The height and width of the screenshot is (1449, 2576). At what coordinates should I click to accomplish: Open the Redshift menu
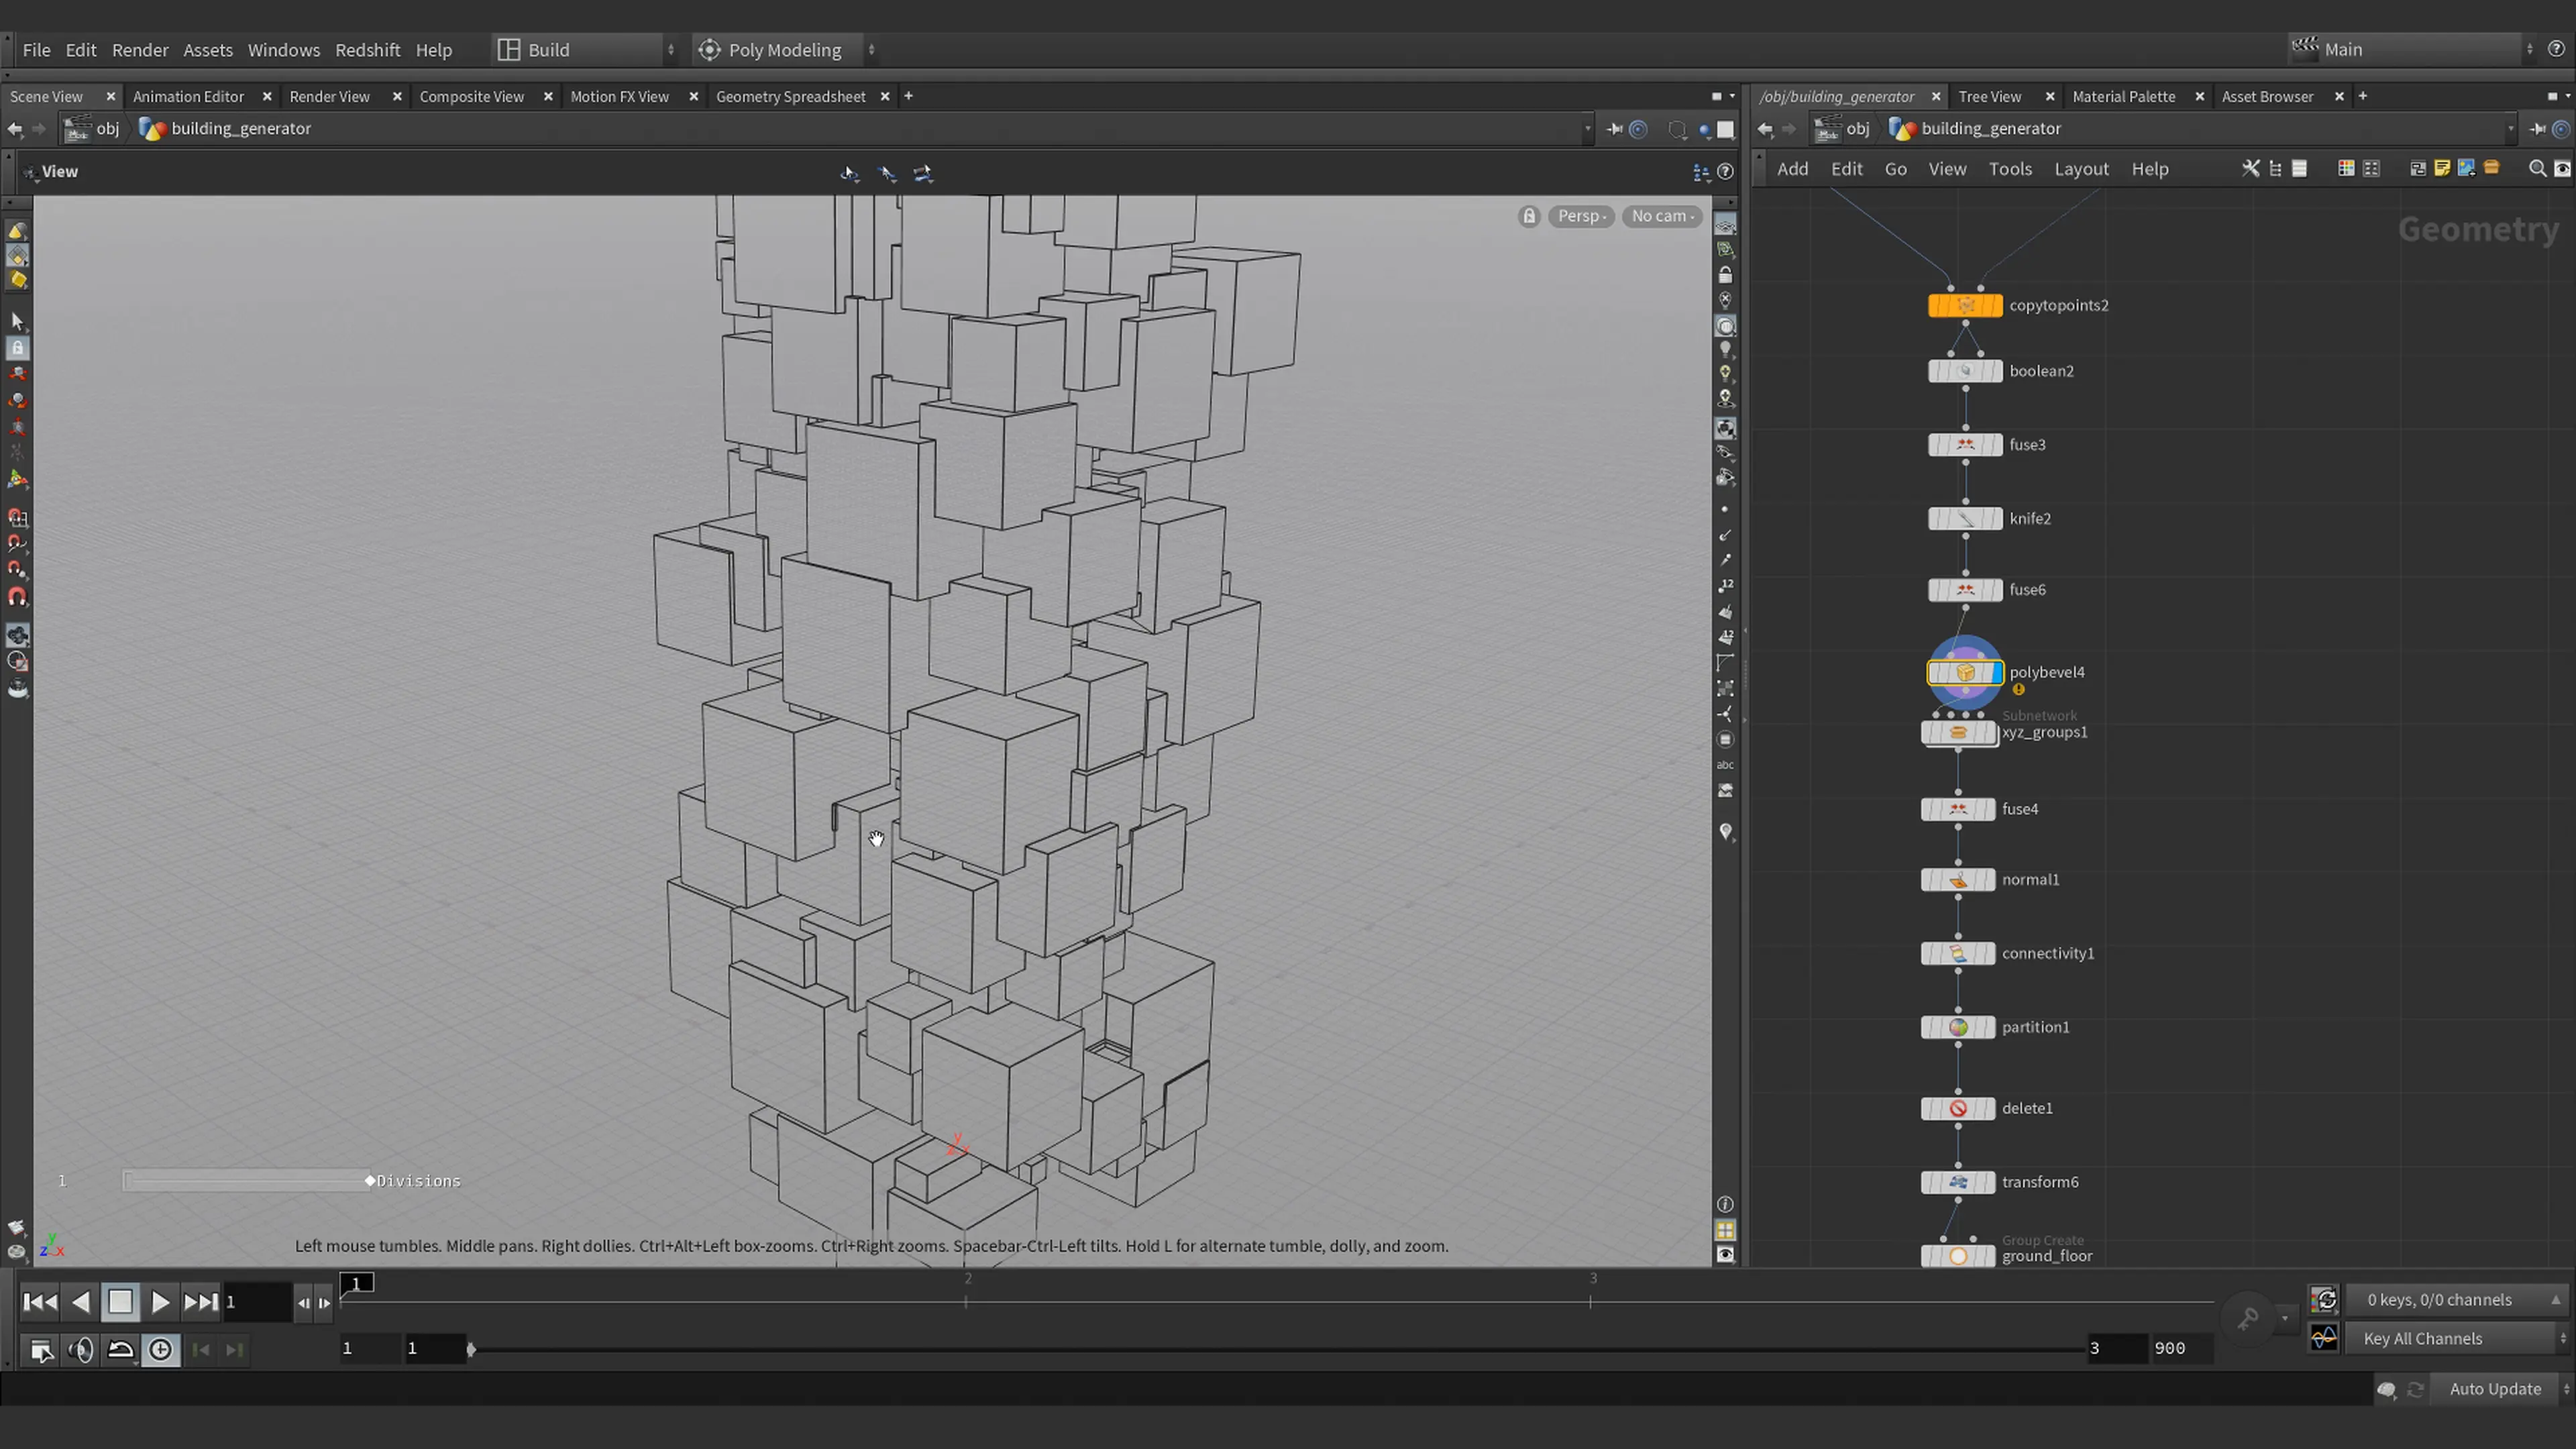367,50
